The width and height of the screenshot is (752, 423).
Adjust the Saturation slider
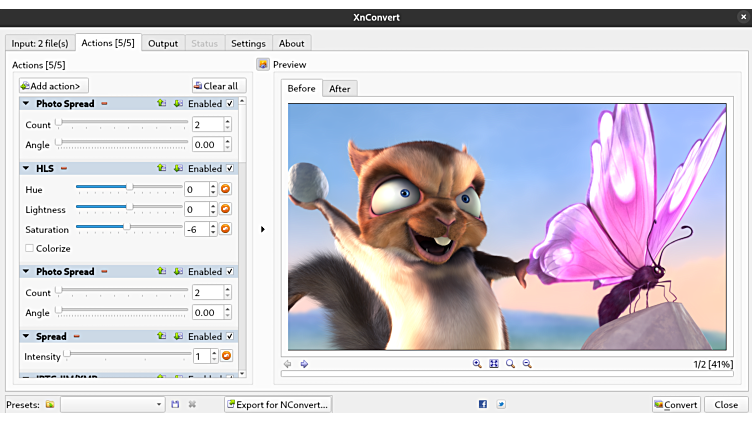pyautogui.click(x=127, y=226)
